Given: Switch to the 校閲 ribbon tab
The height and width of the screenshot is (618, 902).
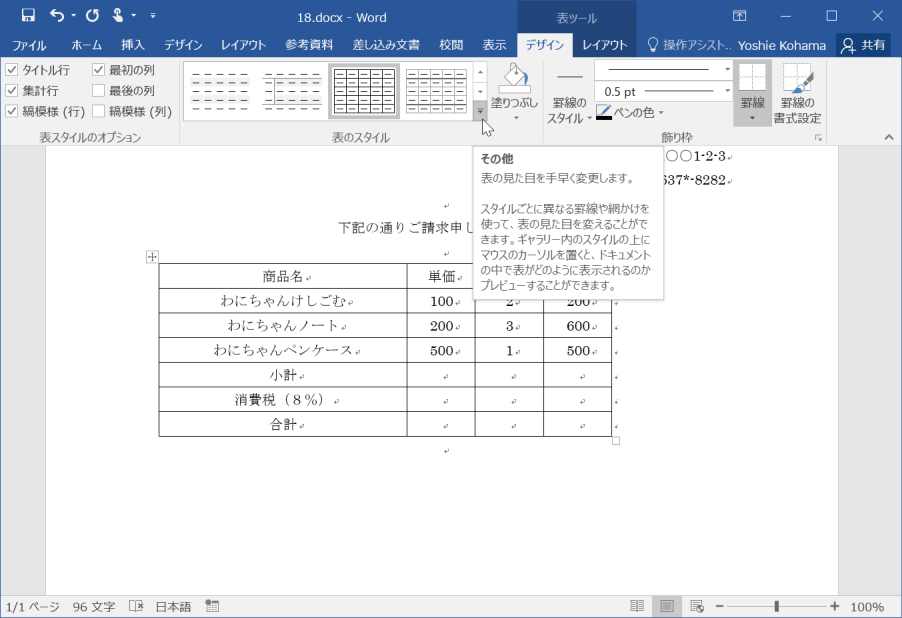Looking at the screenshot, I should coord(450,44).
